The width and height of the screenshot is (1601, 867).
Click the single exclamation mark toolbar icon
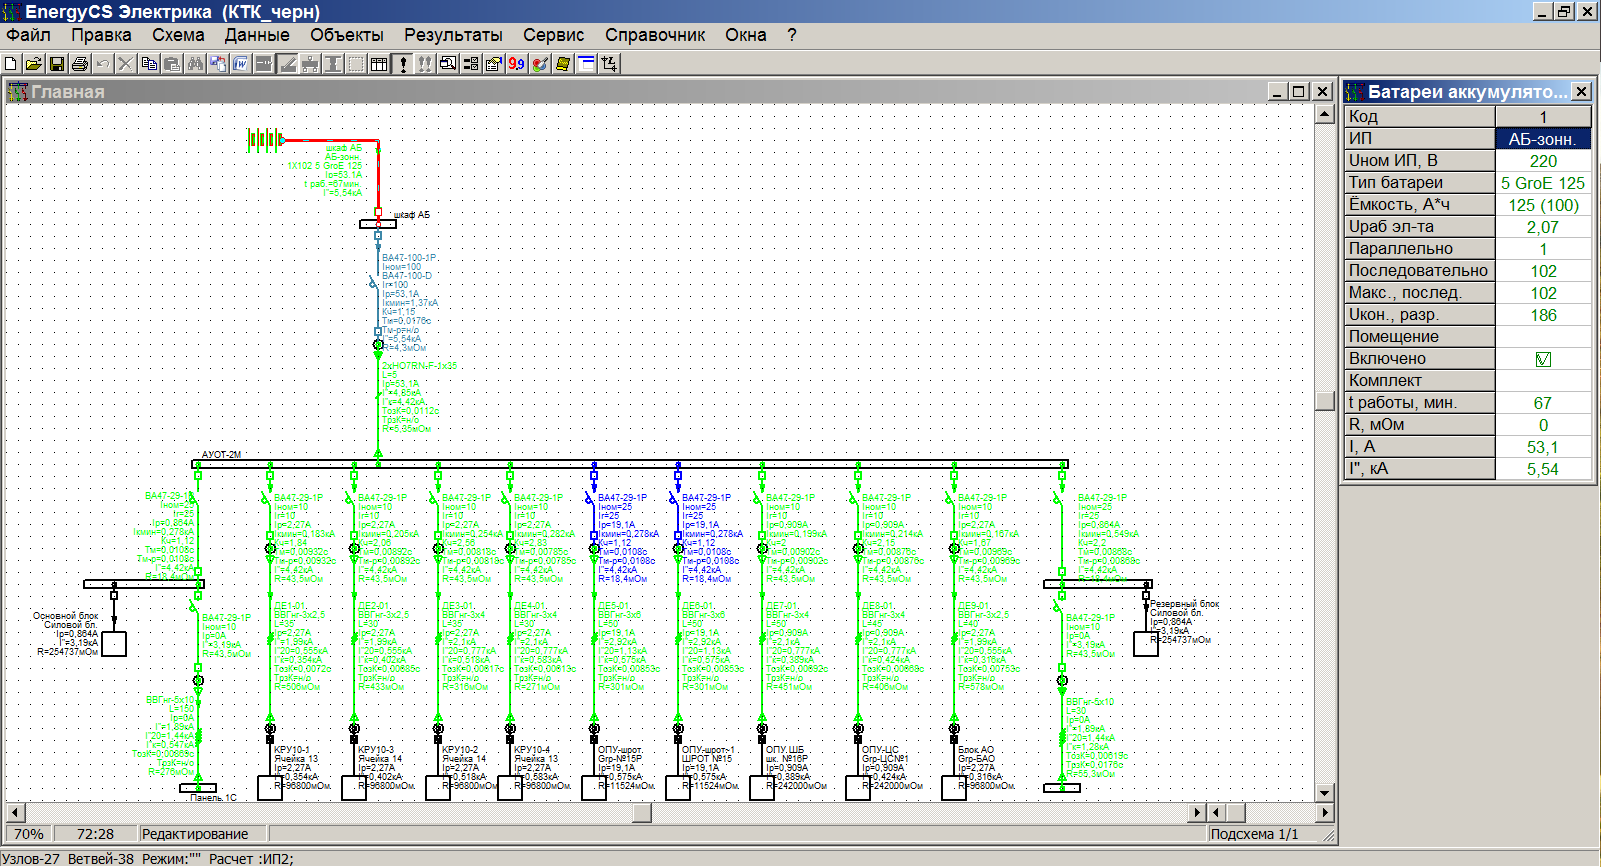pyautogui.click(x=403, y=64)
